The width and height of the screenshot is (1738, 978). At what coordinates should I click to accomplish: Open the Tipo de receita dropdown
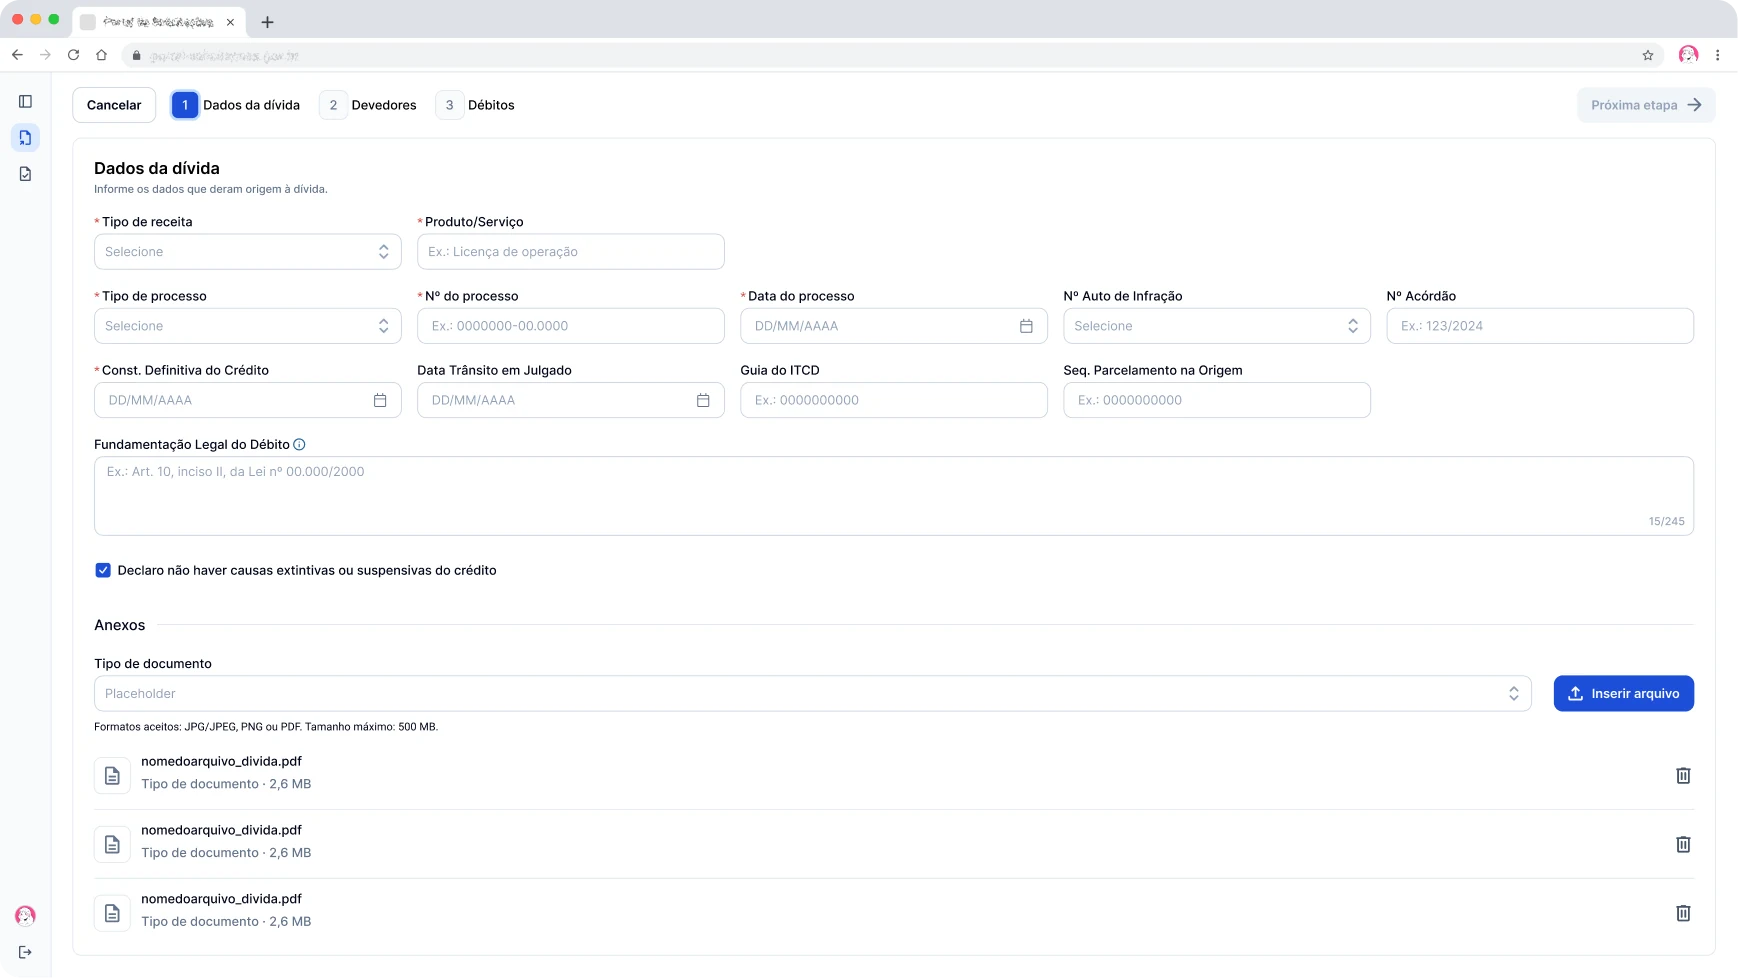click(x=248, y=252)
